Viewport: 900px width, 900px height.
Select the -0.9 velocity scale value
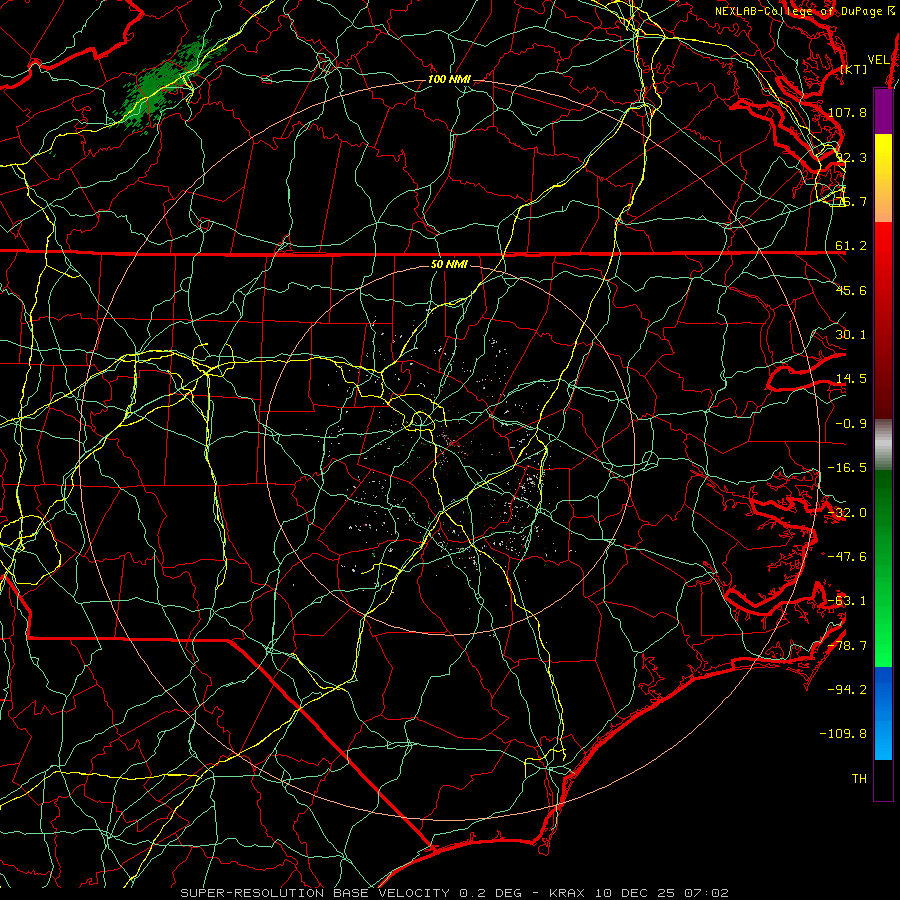(x=851, y=424)
